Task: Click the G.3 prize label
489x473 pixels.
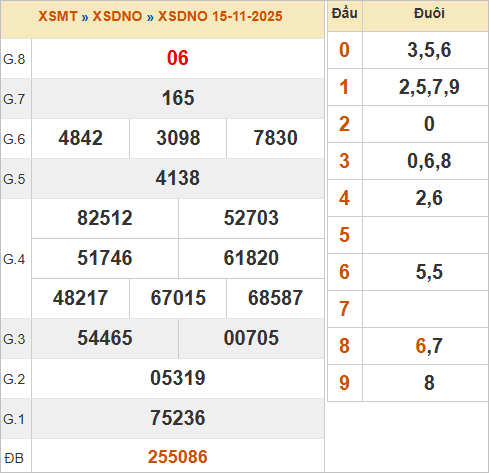Action: click(14, 339)
